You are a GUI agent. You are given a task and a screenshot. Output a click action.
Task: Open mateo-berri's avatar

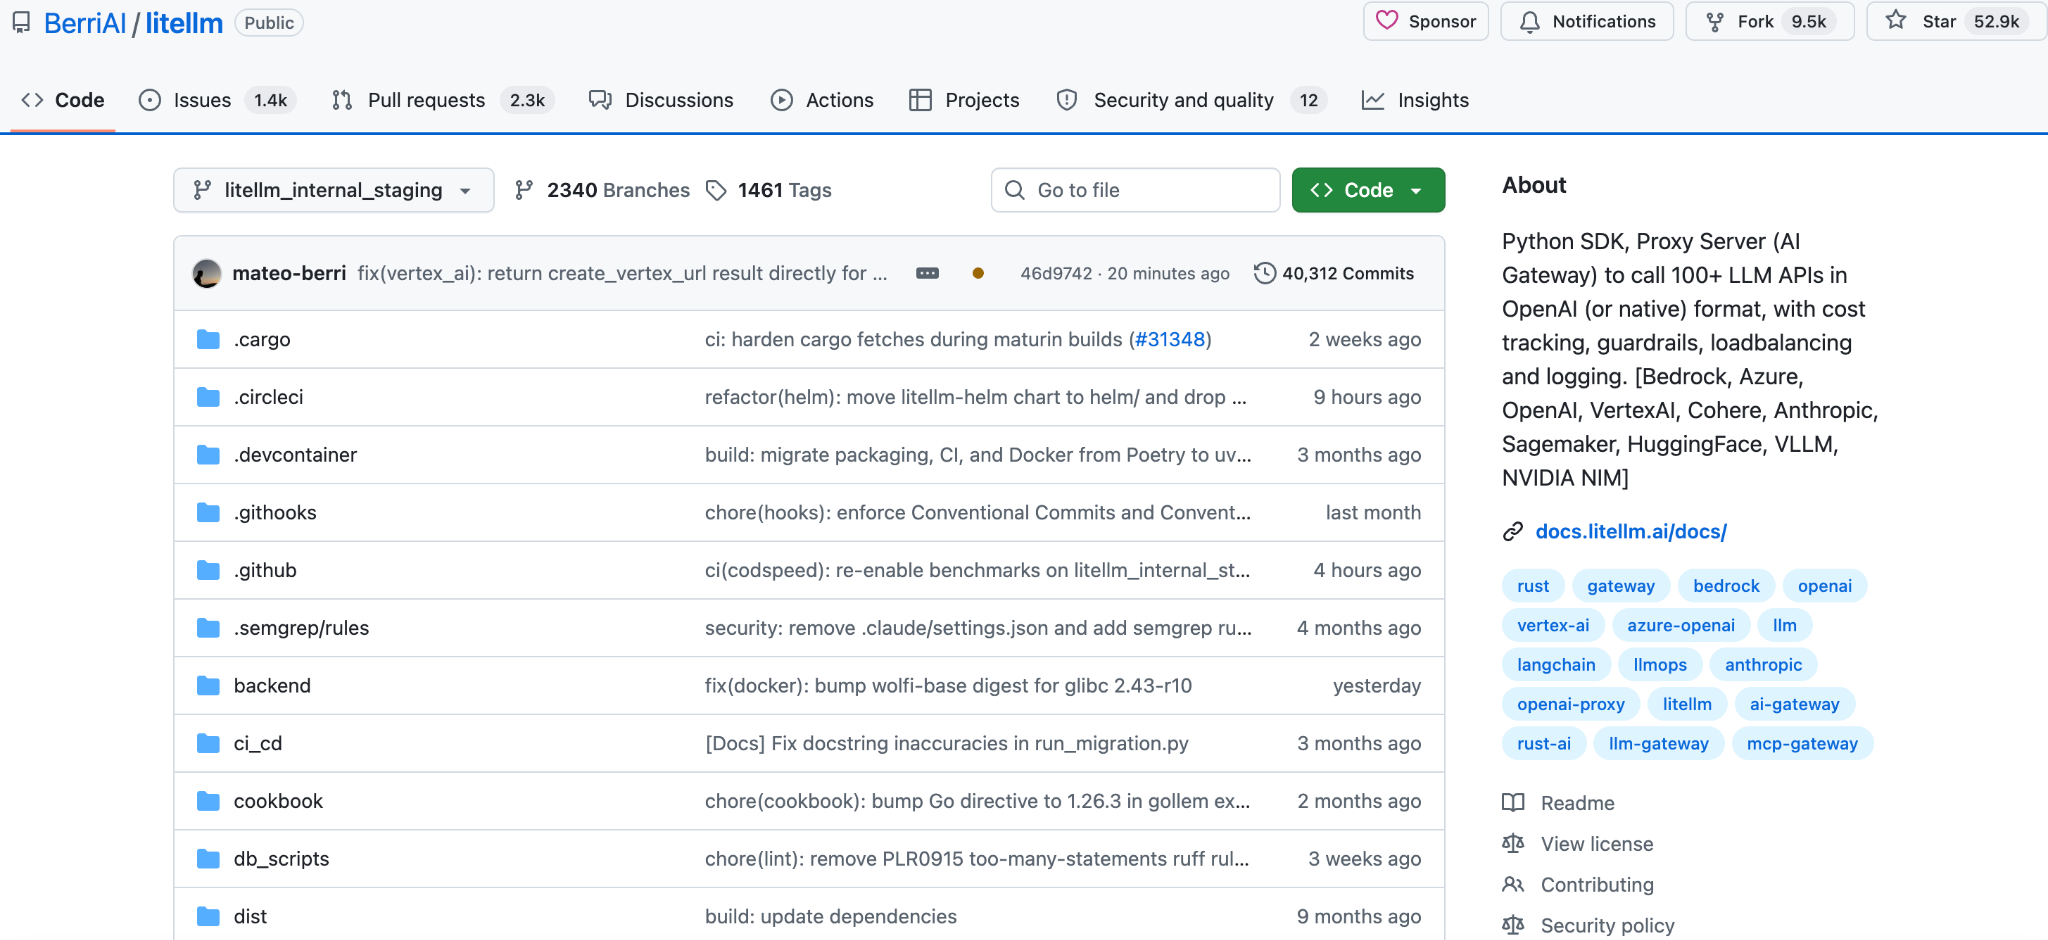(x=207, y=273)
